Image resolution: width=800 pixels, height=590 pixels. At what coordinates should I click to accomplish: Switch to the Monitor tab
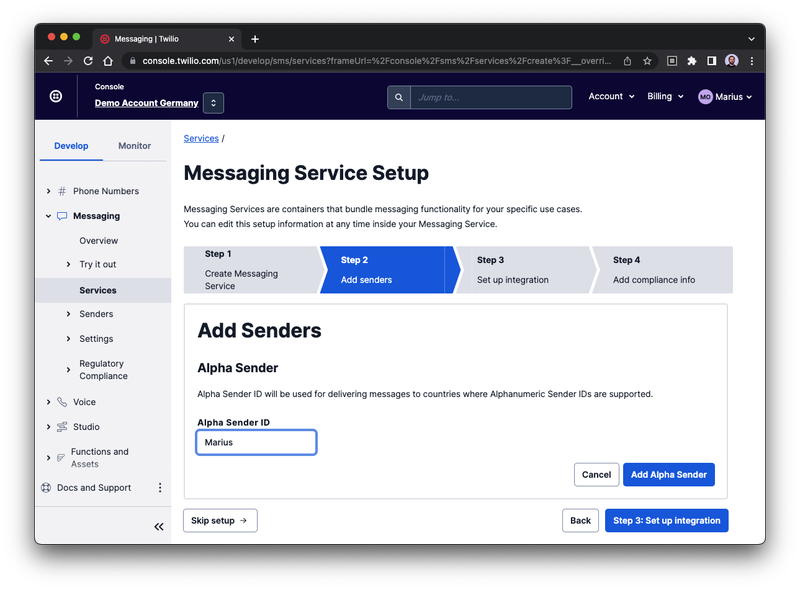(x=135, y=146)
